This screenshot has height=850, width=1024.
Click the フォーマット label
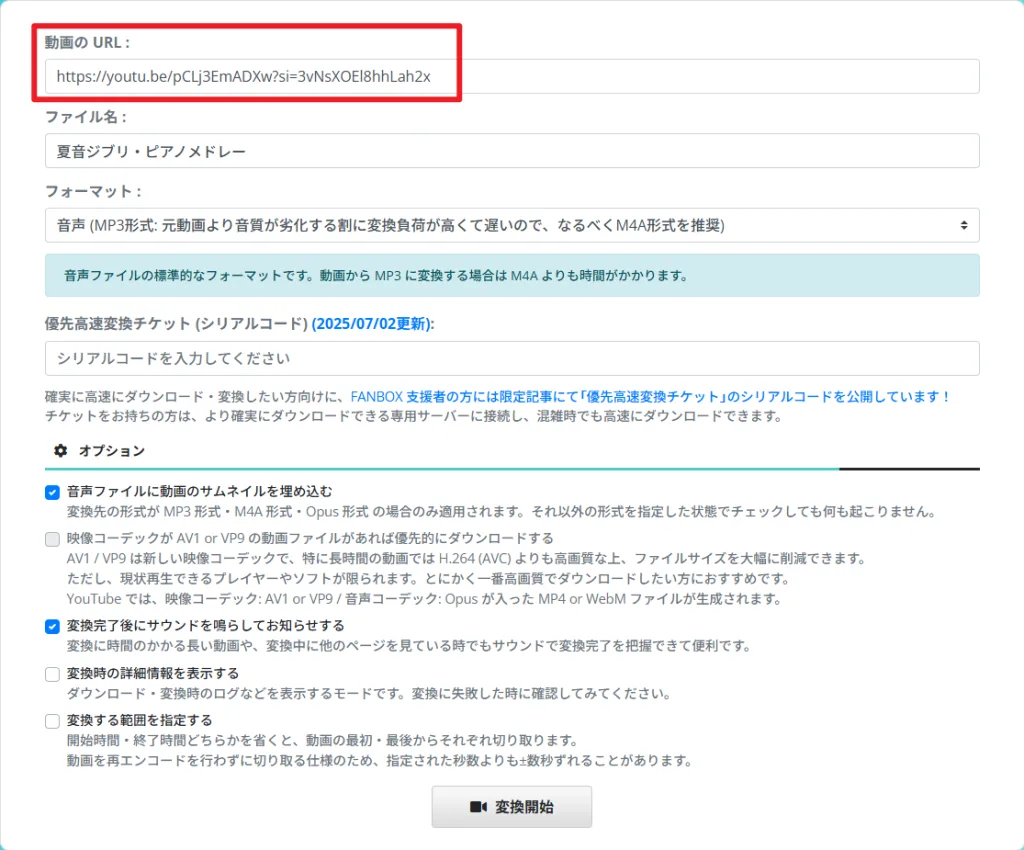pyautogui.click(x=93, y=191)
